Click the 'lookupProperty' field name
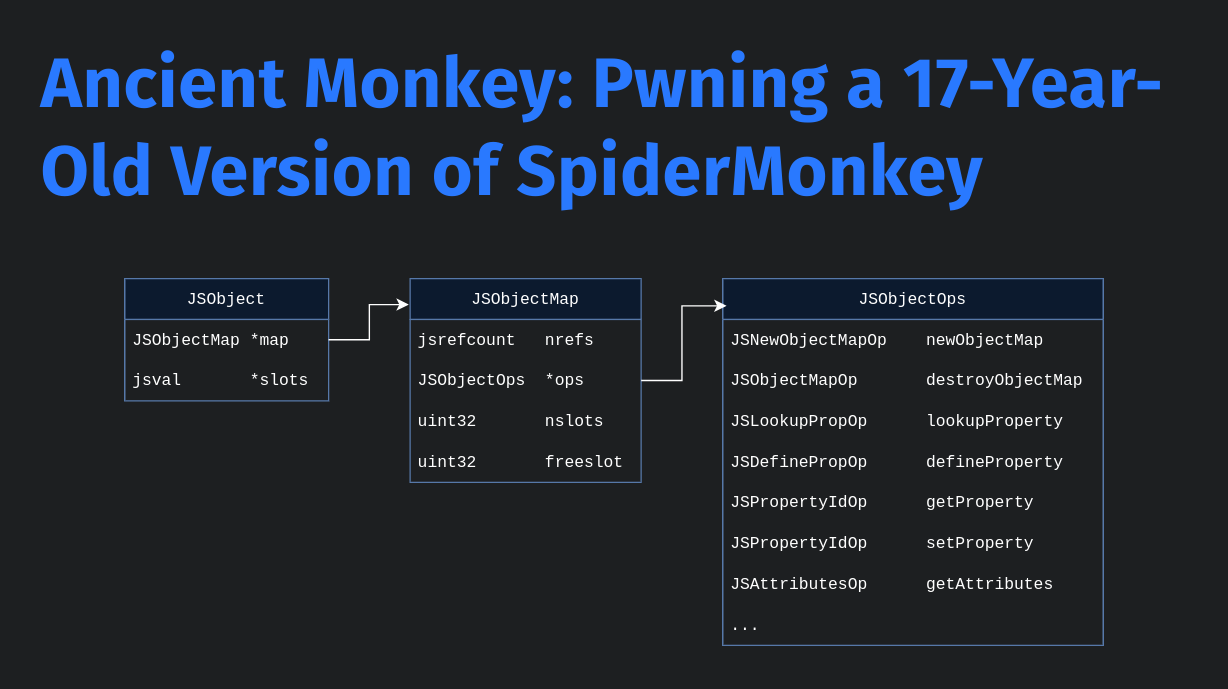This screenshot has width=1228, height=689. [994, 421]
